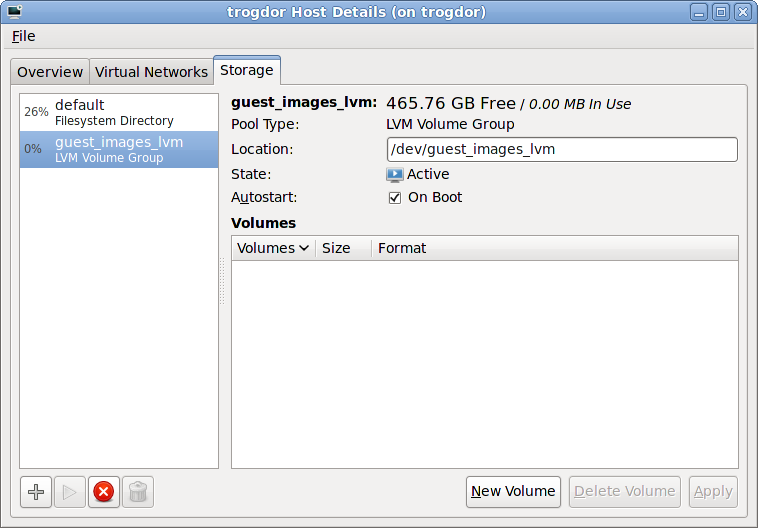Maximize the Host Details window
This screenshot has width=758, height=528.
(x=720, y=12)
